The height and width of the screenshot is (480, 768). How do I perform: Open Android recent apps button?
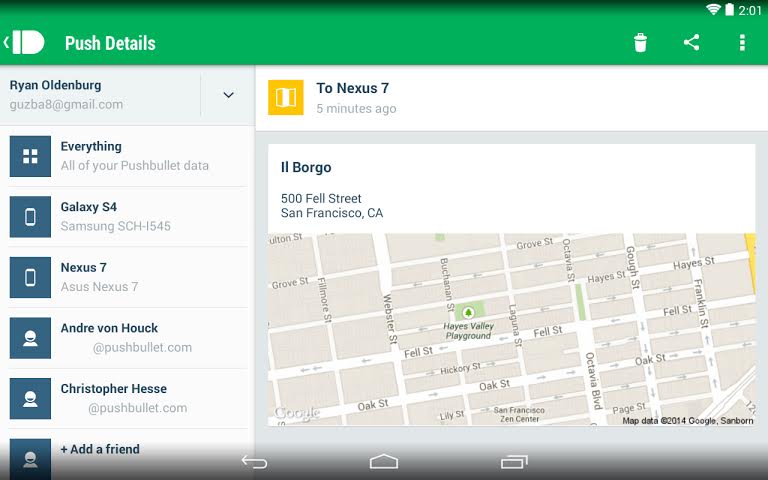click(514, 461)
